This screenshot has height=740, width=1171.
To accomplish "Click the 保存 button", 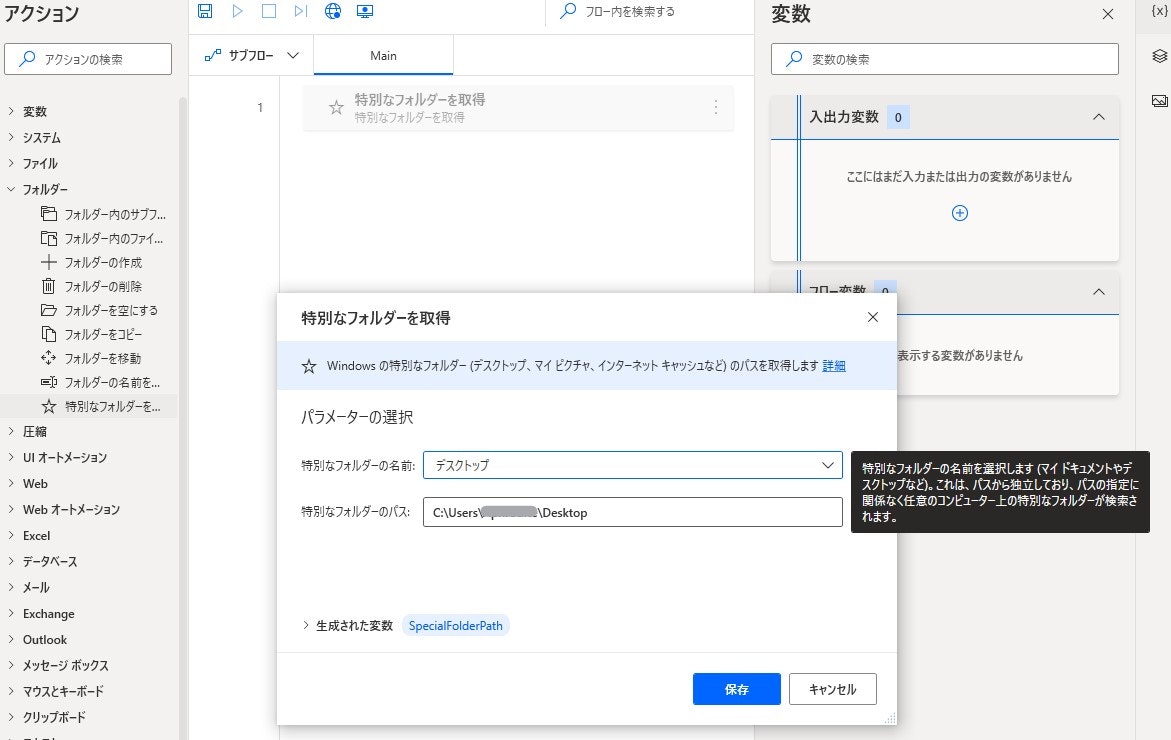I will [x=736, y=689].
